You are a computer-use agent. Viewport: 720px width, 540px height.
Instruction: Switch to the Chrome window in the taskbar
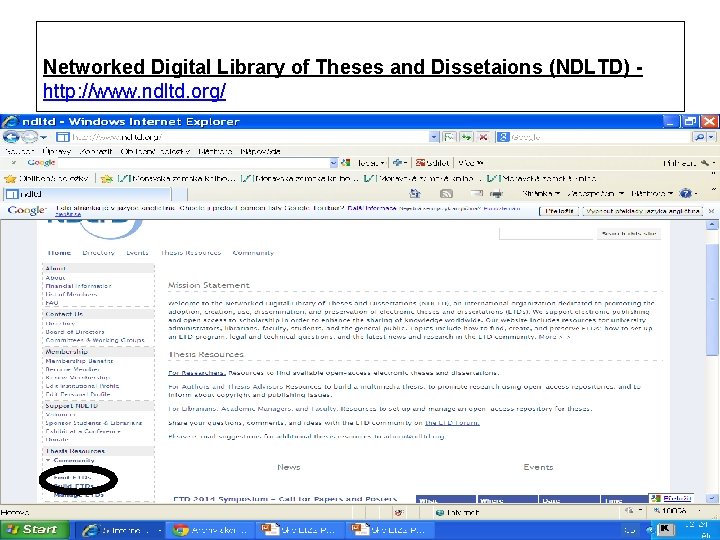(210, 530)
